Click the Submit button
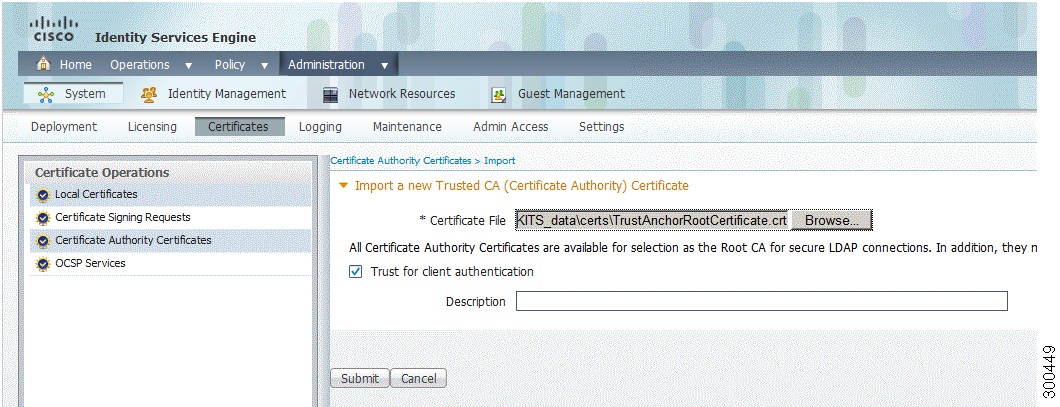Viewport: 1060px width, 407px height. [360, 379]
